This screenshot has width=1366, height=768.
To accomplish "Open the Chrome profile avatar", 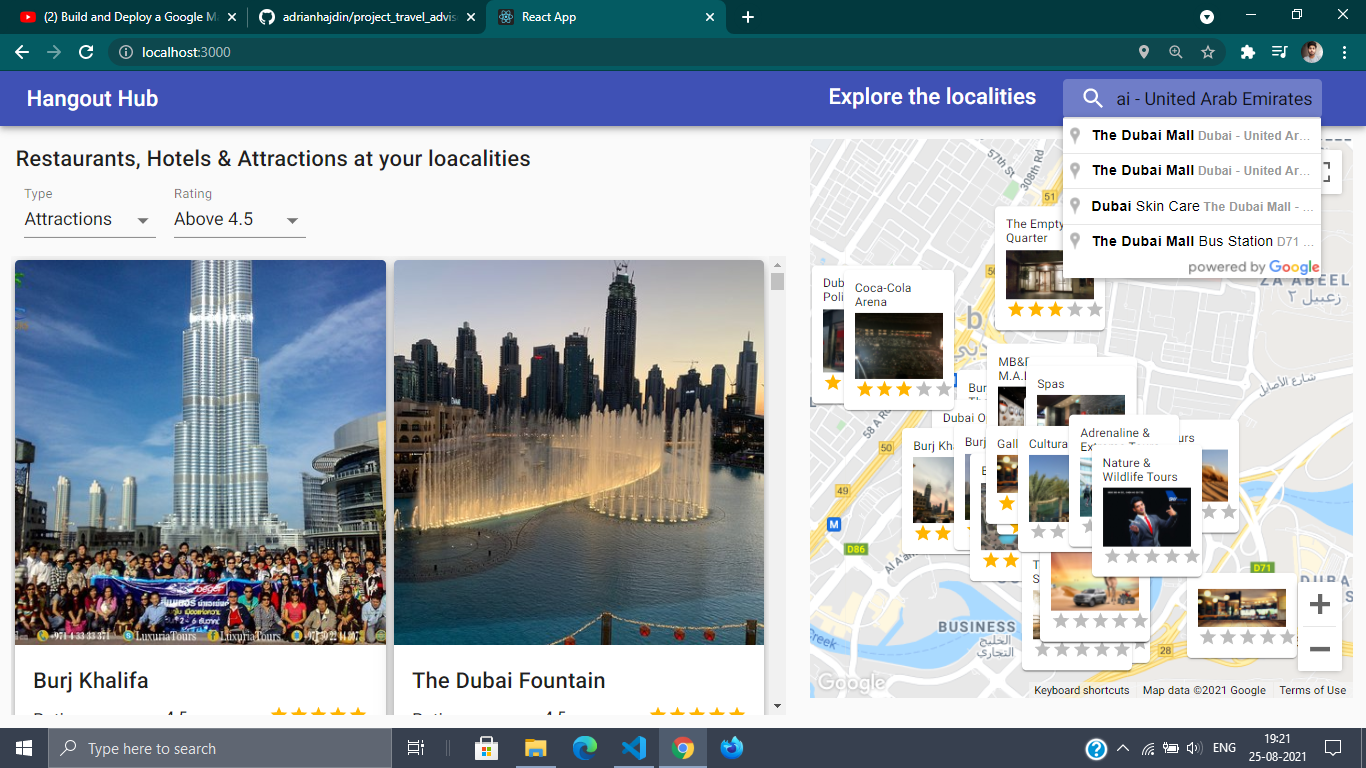I will [x=1312, y=52].
